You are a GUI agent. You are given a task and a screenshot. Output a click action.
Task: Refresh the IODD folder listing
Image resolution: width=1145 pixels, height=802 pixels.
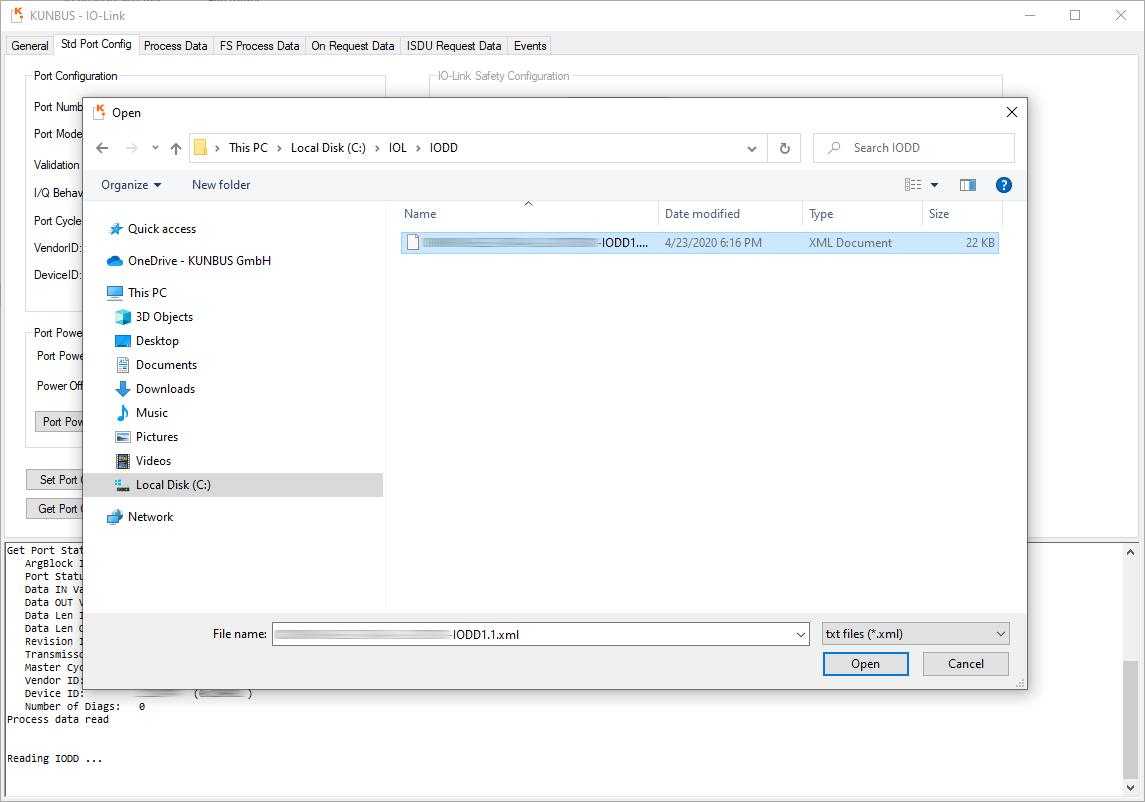[784, 148]
